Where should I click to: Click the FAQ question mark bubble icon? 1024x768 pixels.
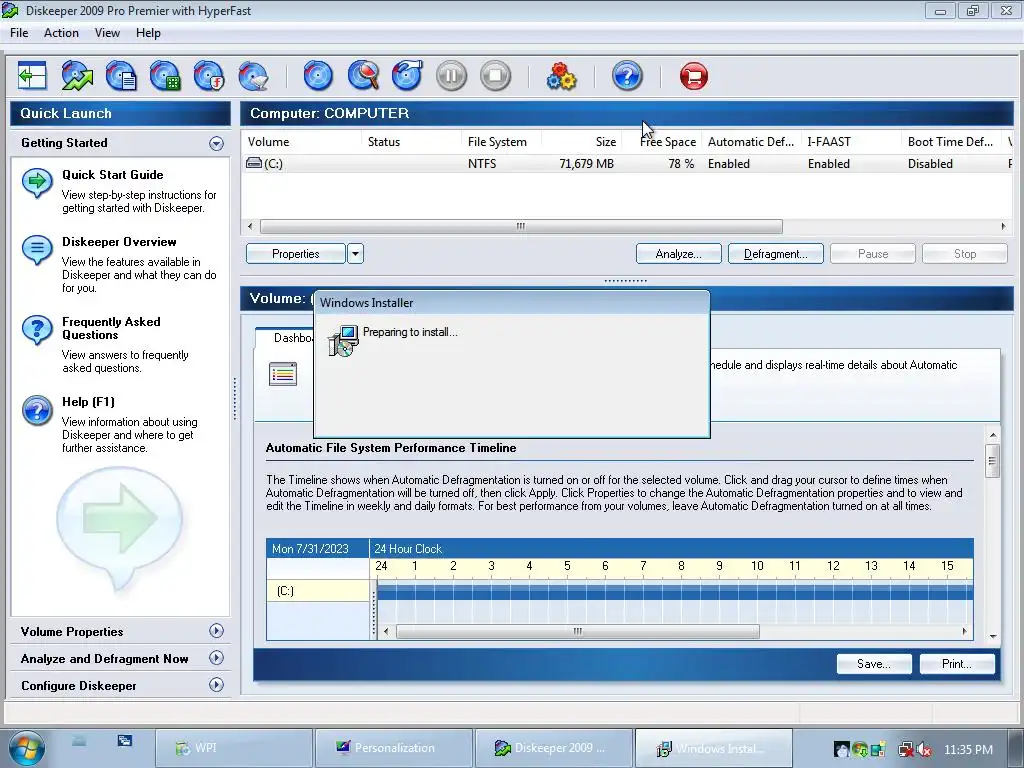[x=37, y=330]
